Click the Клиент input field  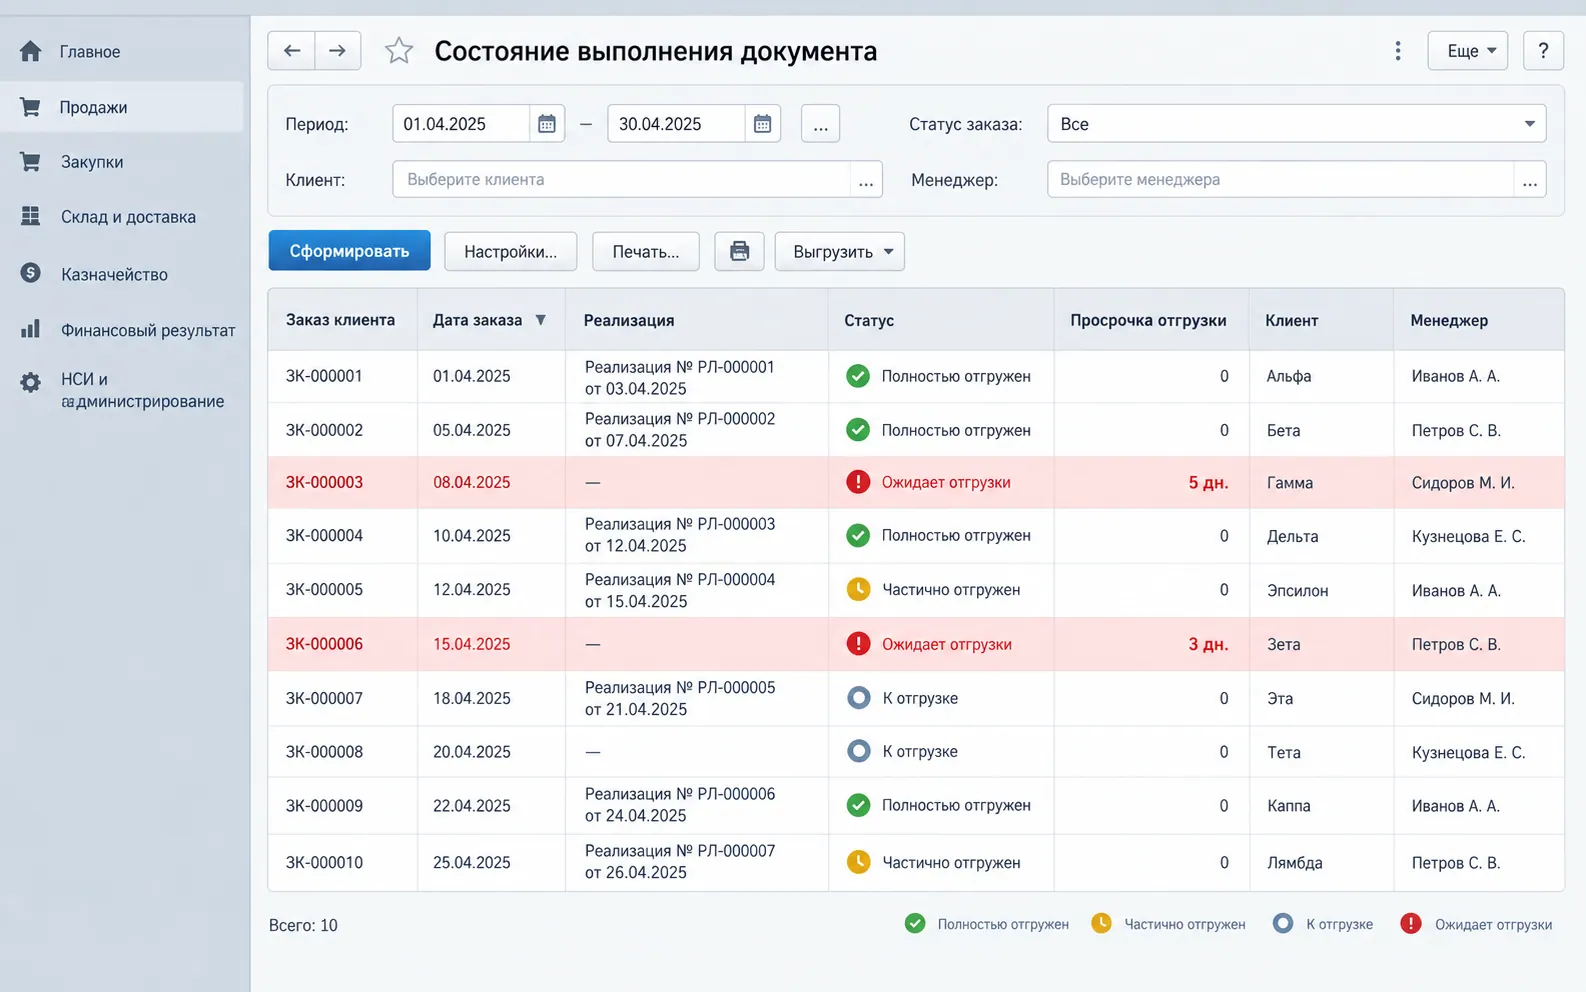point(622,180)
